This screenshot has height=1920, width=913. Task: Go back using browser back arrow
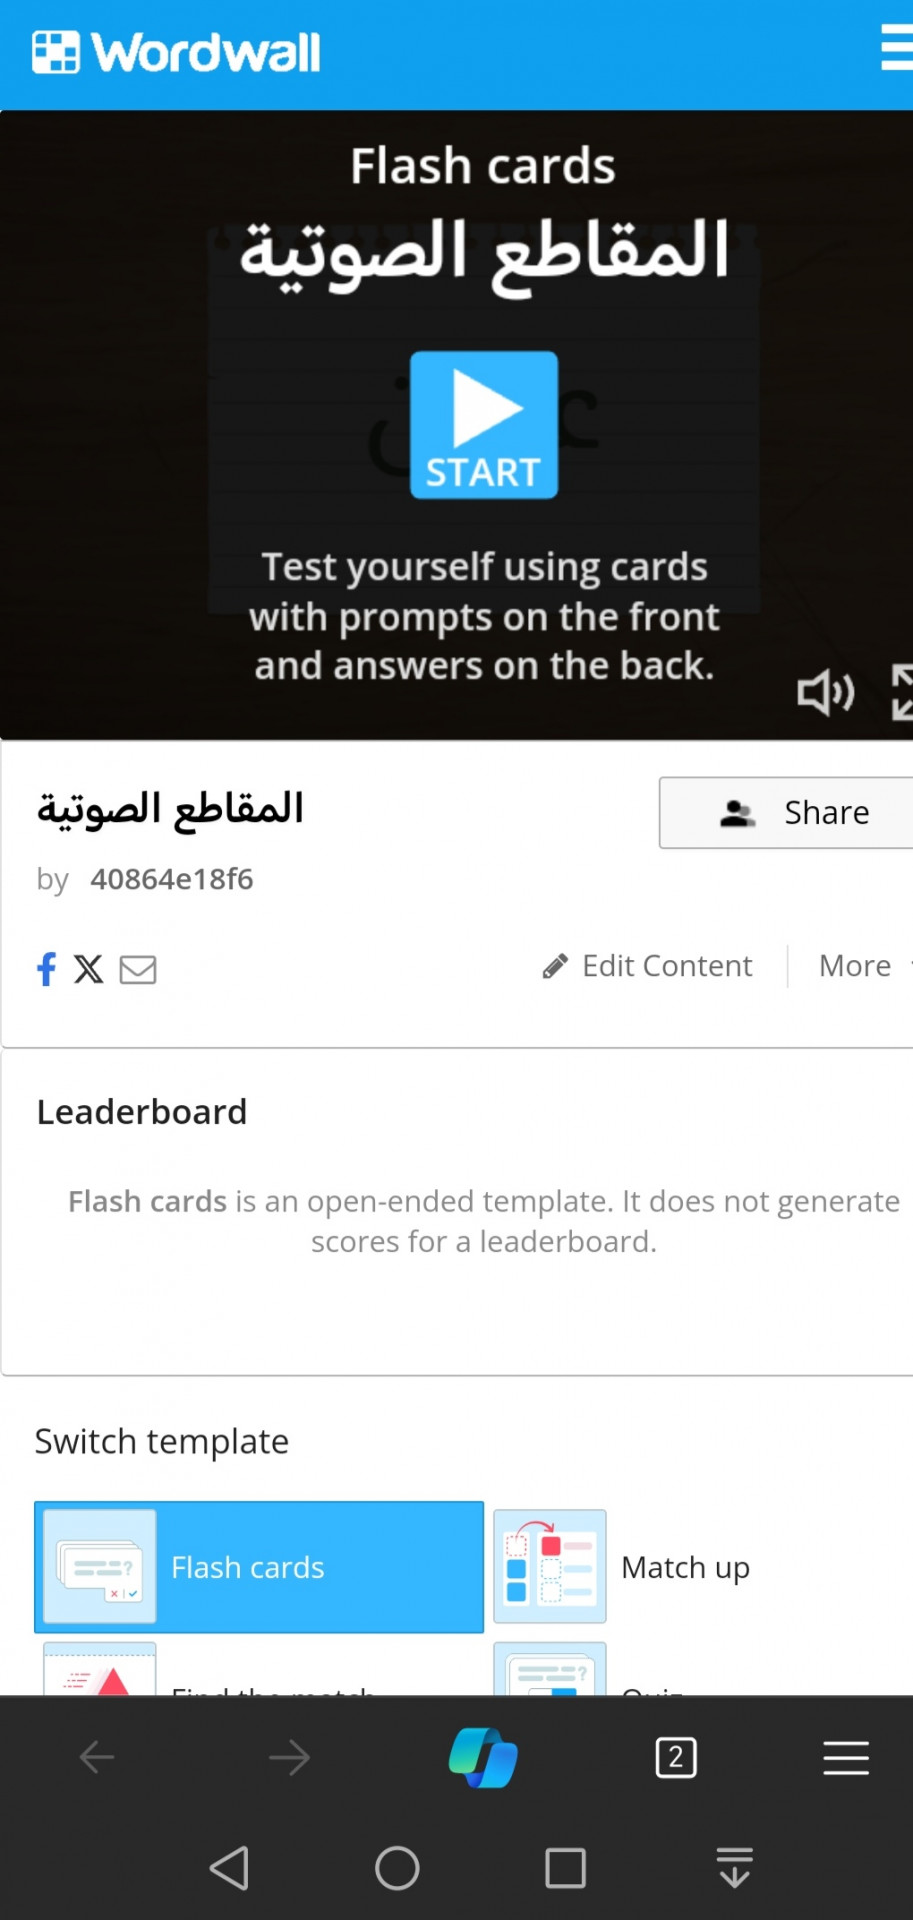tap(97, 1757)
